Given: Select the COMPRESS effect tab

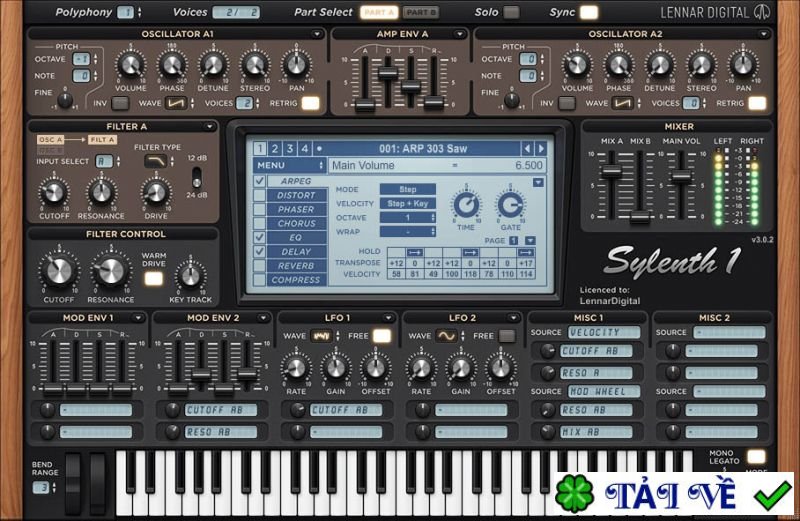Looking at the screenshot, I should (296, 280).
